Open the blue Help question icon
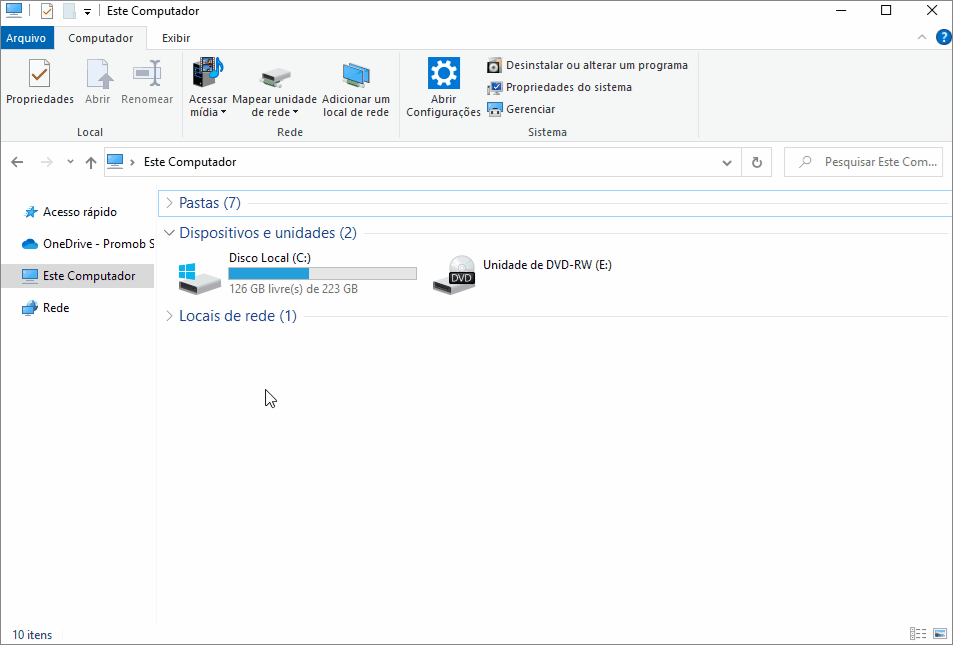Image resolution: width=953 pixels, height=645 pixels. coord(943,38)
